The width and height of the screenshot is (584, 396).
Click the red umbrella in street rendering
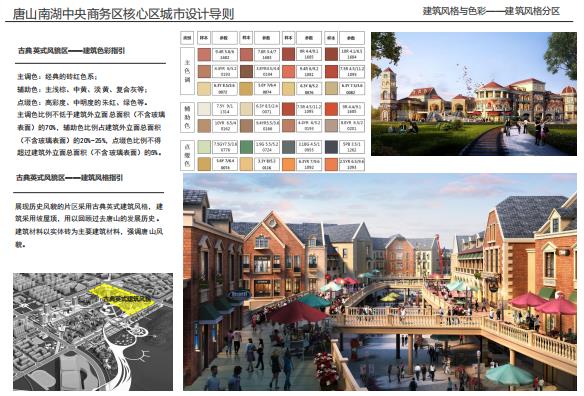[298, 312]
